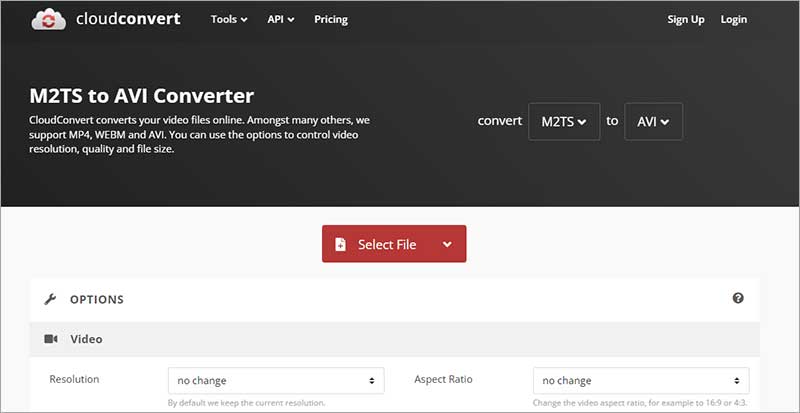
Task: Click the Video section label
Action: pyautogui.click(x=86, y=339)
